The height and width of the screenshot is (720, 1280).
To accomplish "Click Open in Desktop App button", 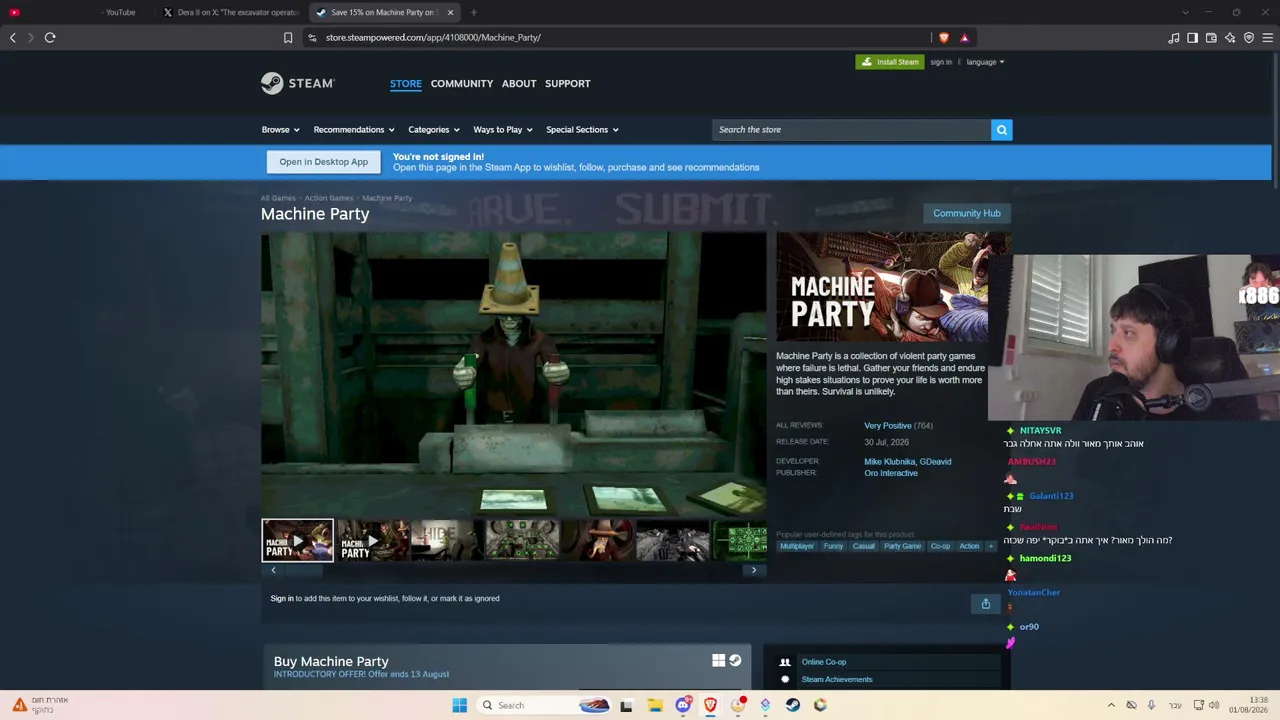I will 324,162.
